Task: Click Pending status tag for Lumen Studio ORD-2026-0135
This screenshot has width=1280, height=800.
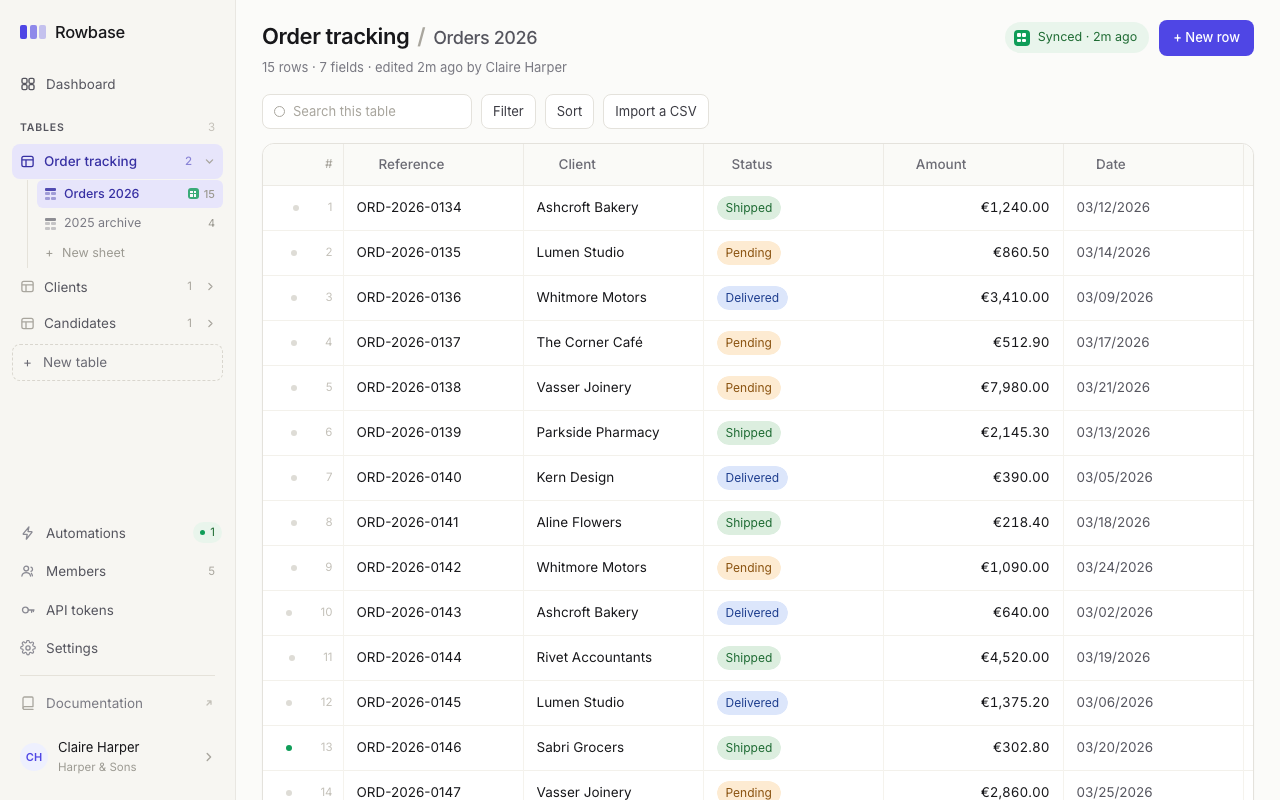Action: (749, 253)
